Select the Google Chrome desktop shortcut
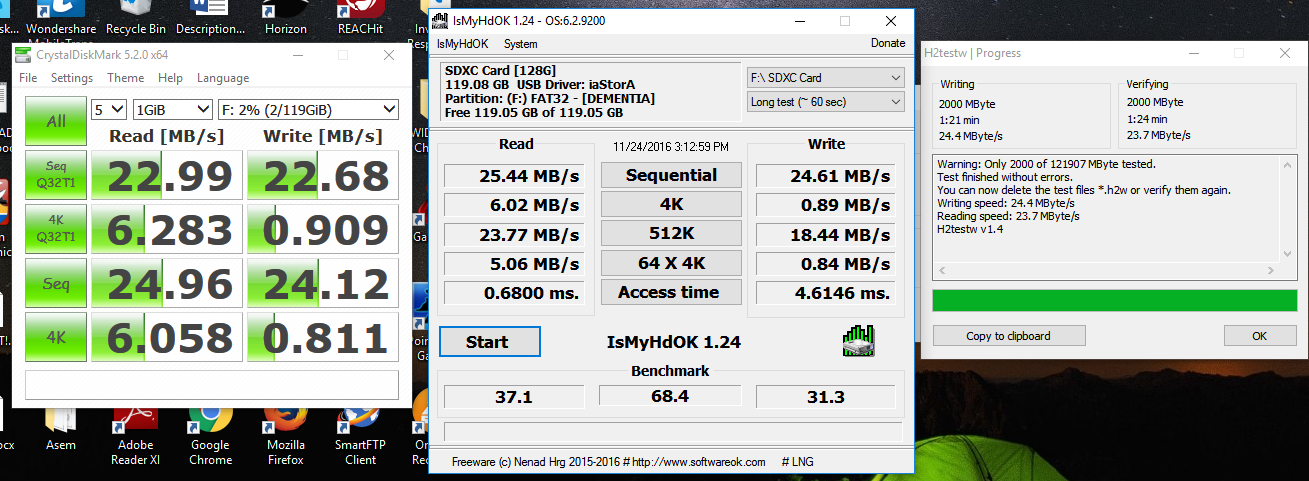The height and width of the screenshot is (481, 1309). coord(210,436)
